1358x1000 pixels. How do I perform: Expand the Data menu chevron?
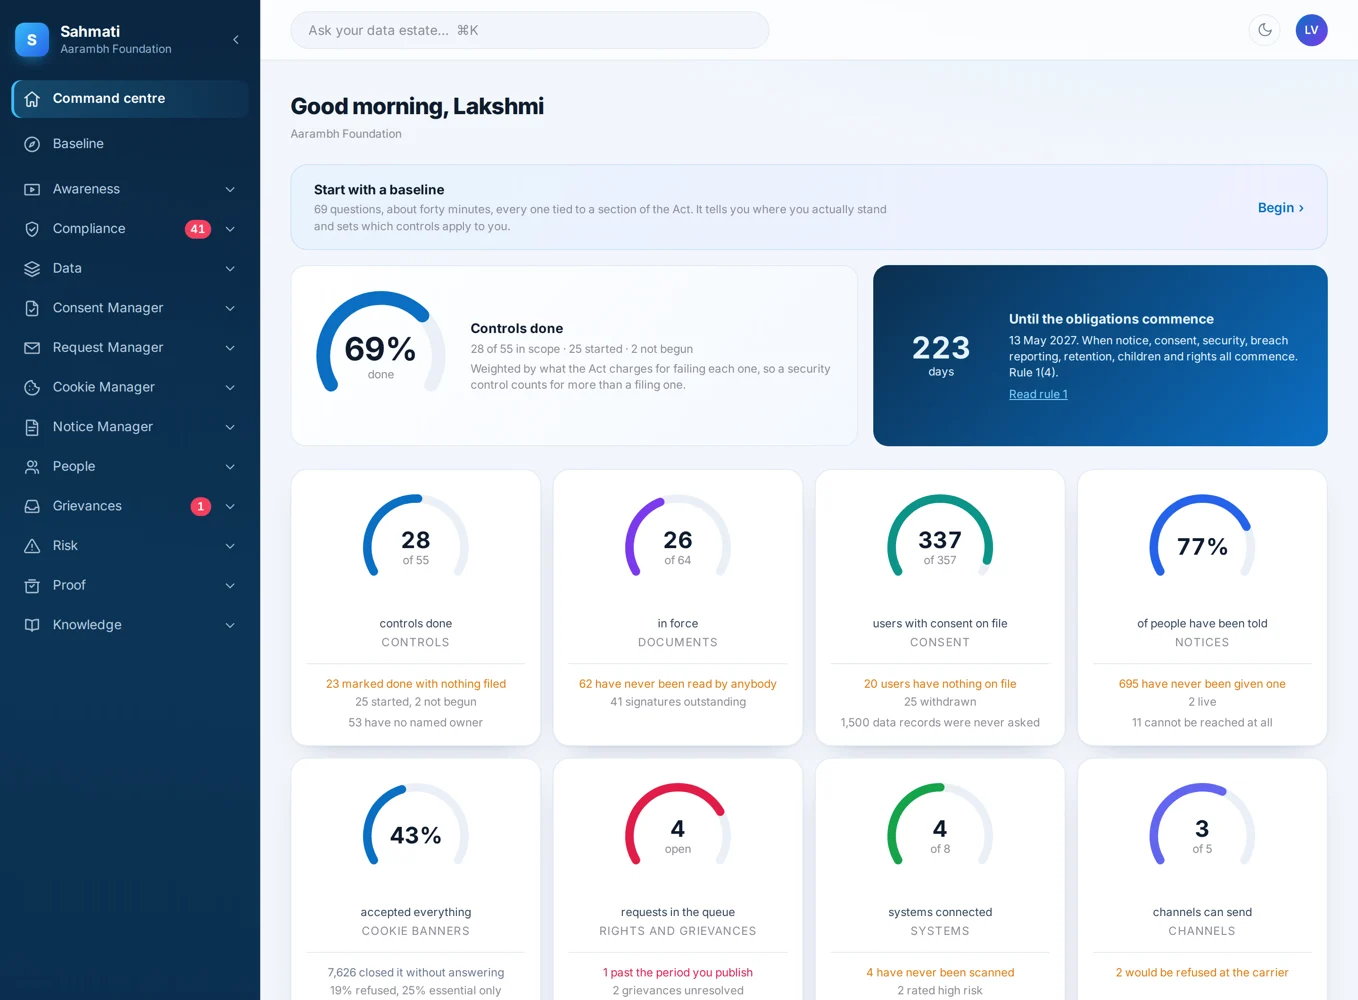tap(230, 268)
